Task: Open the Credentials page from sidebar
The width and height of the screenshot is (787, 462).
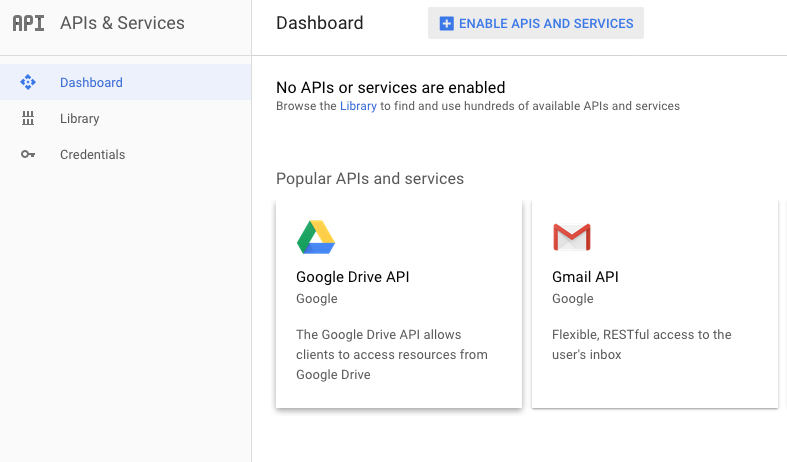Action: tap(125, 154)
